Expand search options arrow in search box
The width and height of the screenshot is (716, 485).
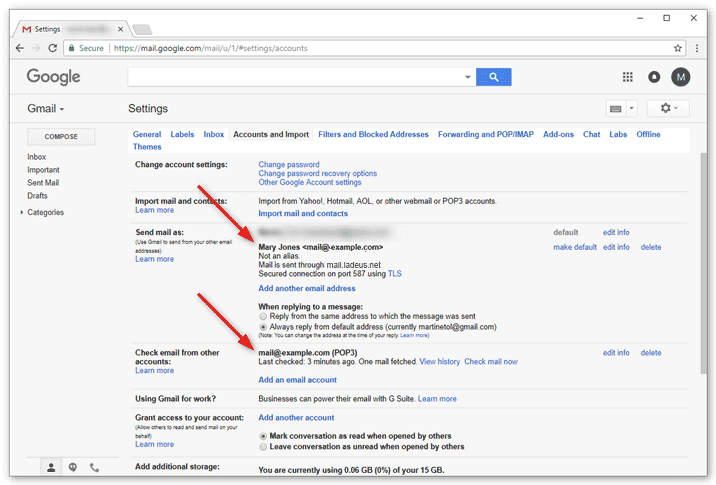[467, 77]
